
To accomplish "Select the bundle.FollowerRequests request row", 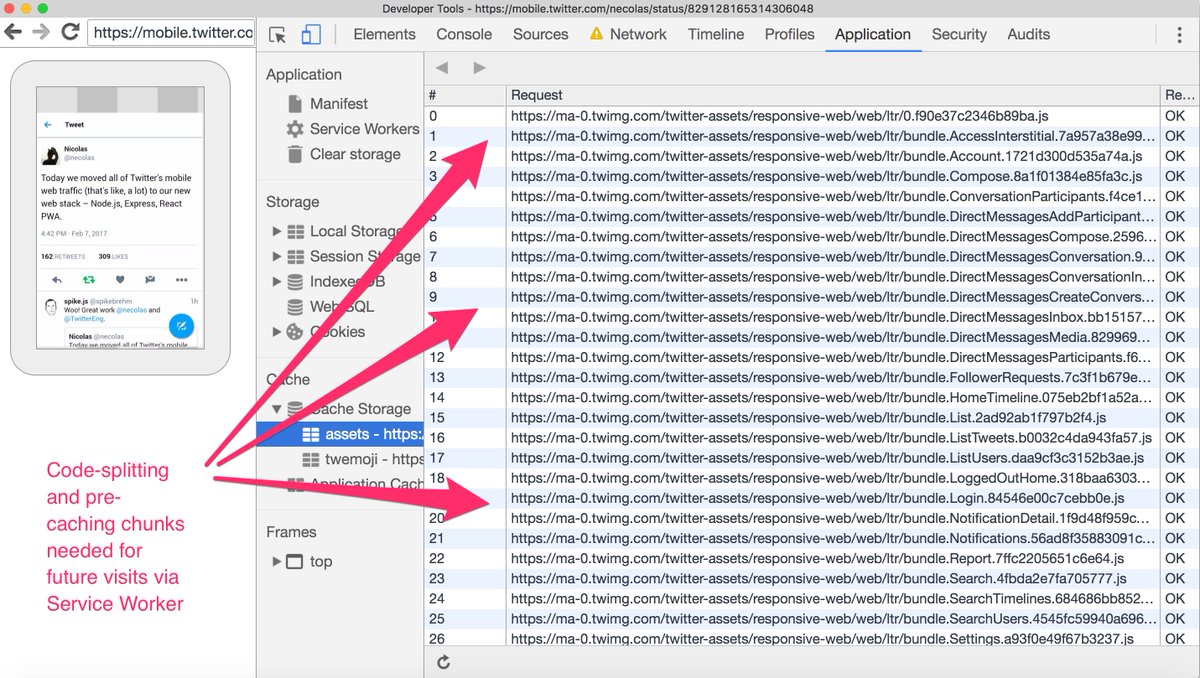I will (812, 377).
